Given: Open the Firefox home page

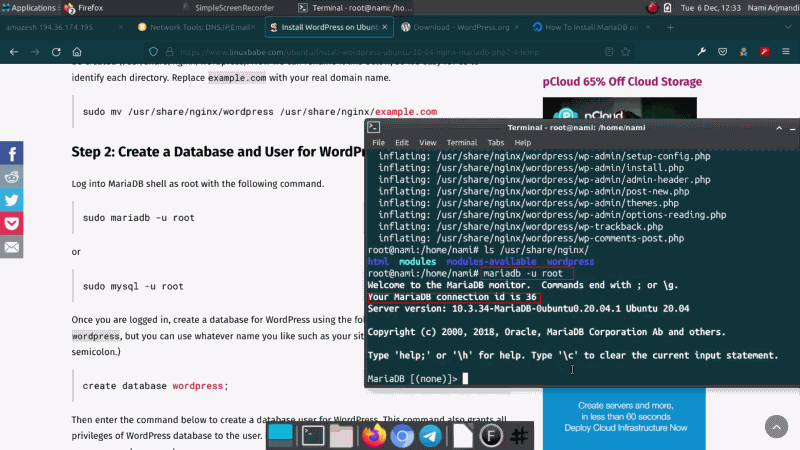Looking at the screenshot, I should pos(77,52).
